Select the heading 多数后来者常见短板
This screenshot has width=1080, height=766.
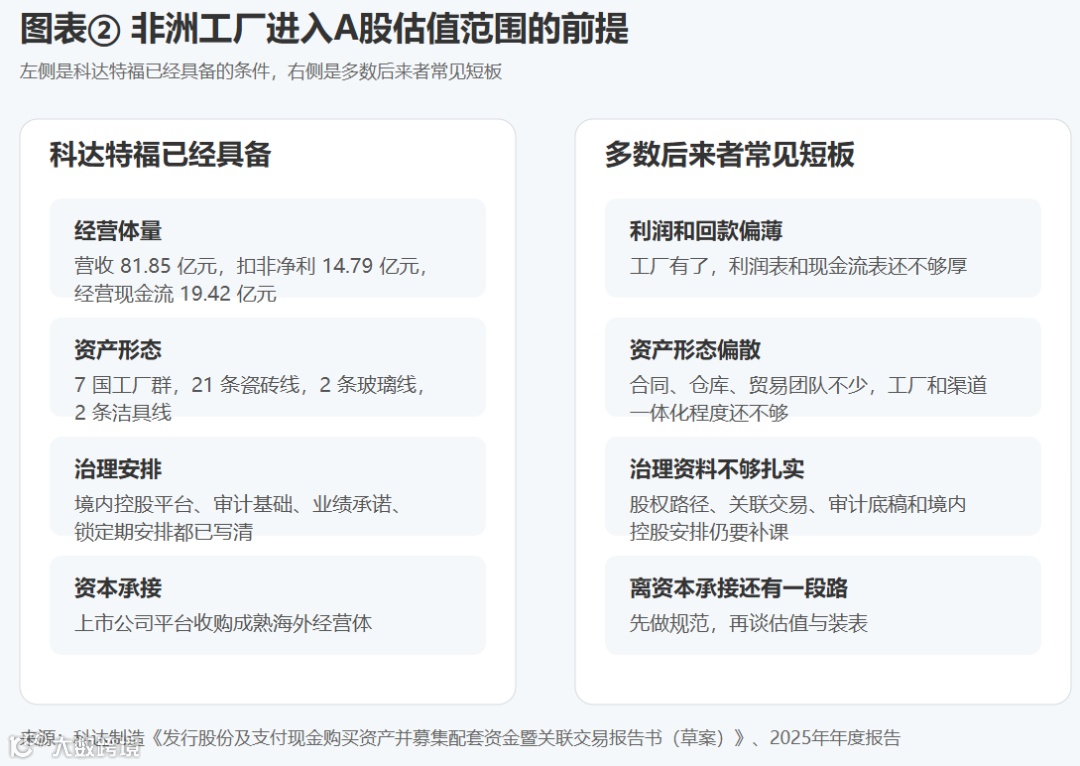pyautogui.click(x=729, y=154)
